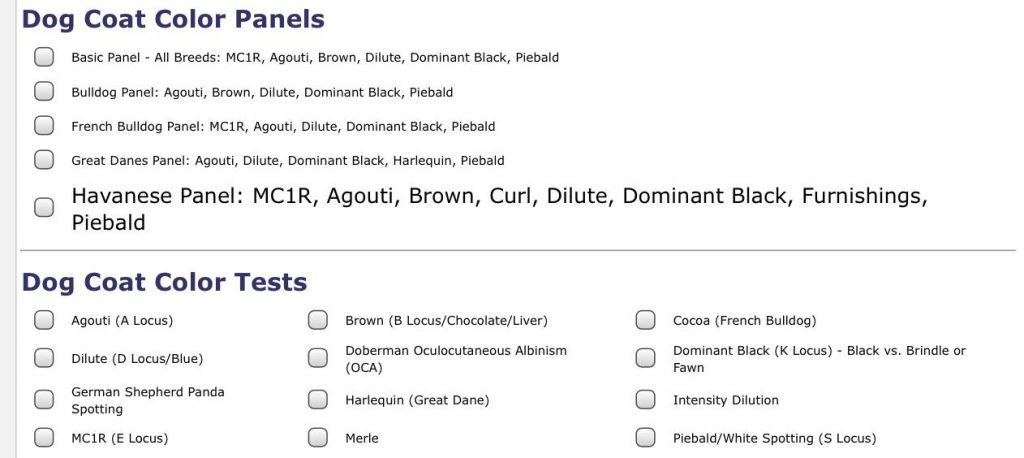This screenshot has height=458, width=1024.
Task: Check the MC1R (E Locus) checkbox
Action: click(44, 438)
